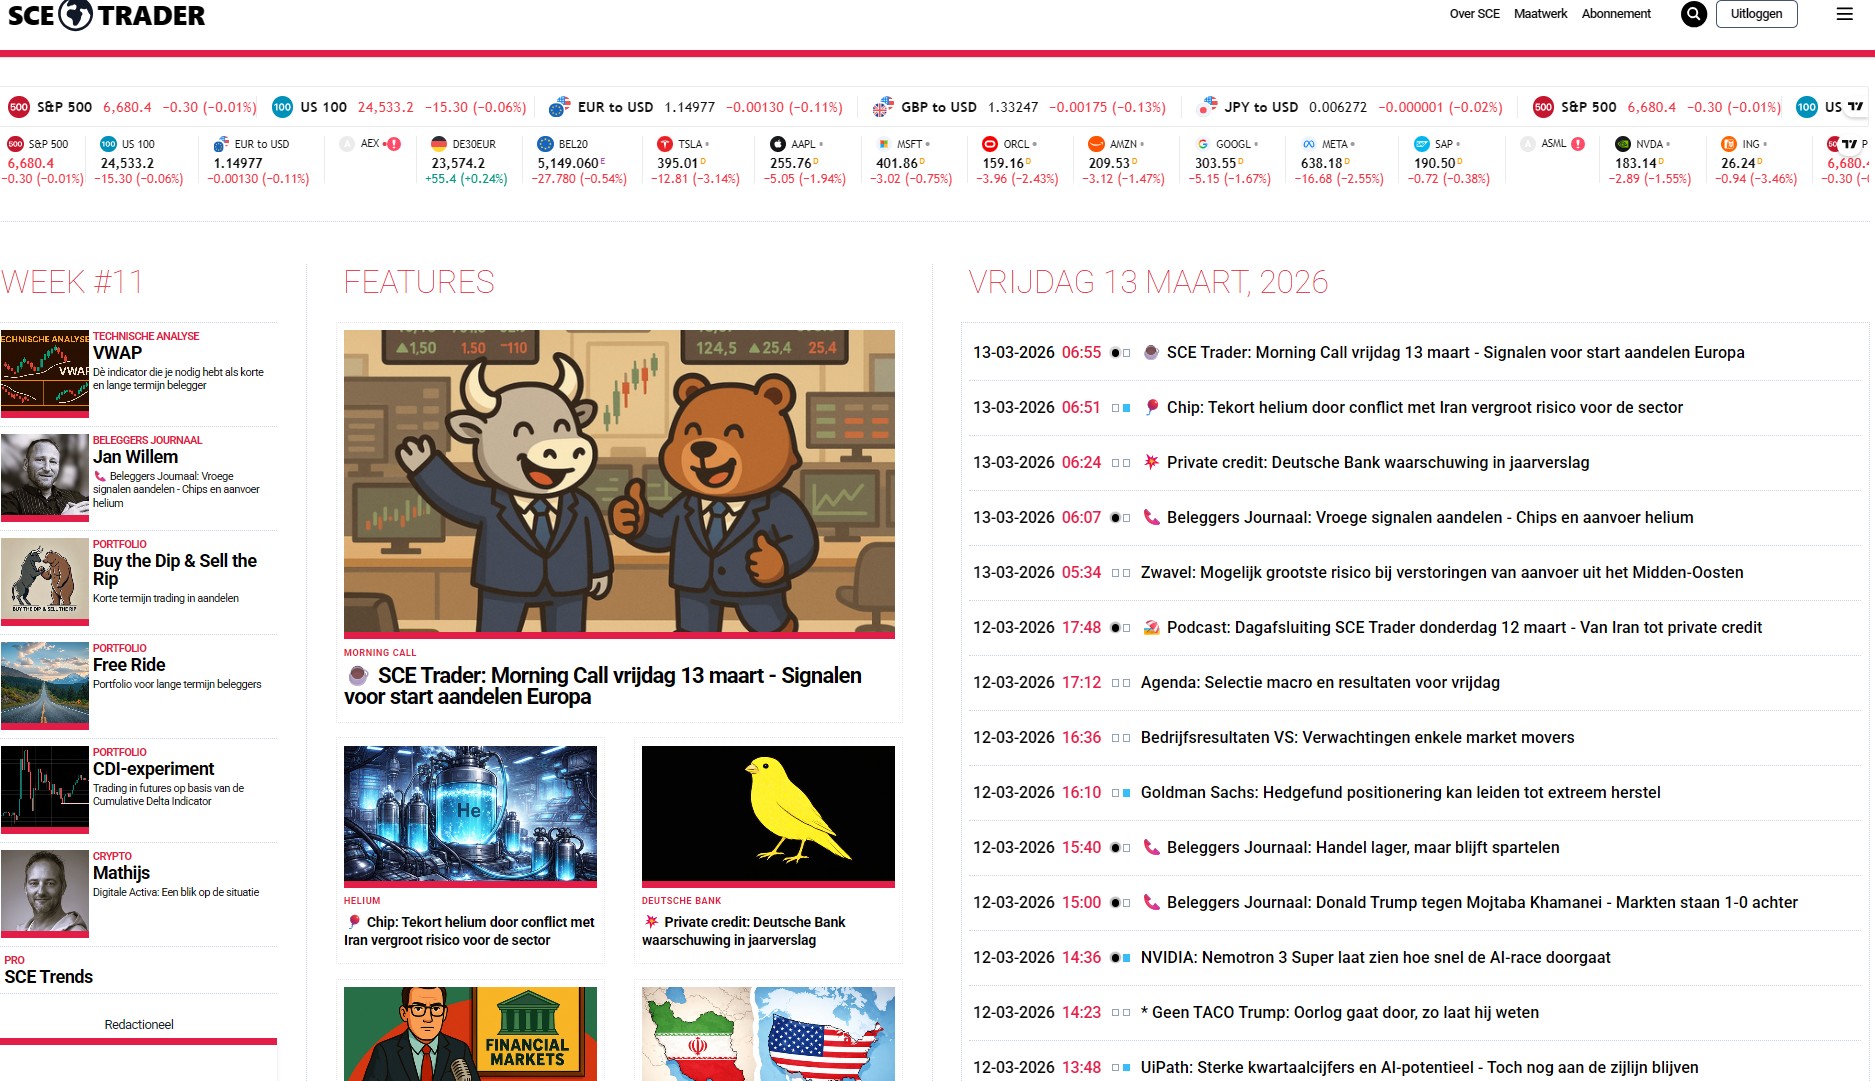The image size is (1875, 1081).
Task: Click the "VRIJDAG 13 MAART, 2026" heading
Action: [x=1148, y=282]
